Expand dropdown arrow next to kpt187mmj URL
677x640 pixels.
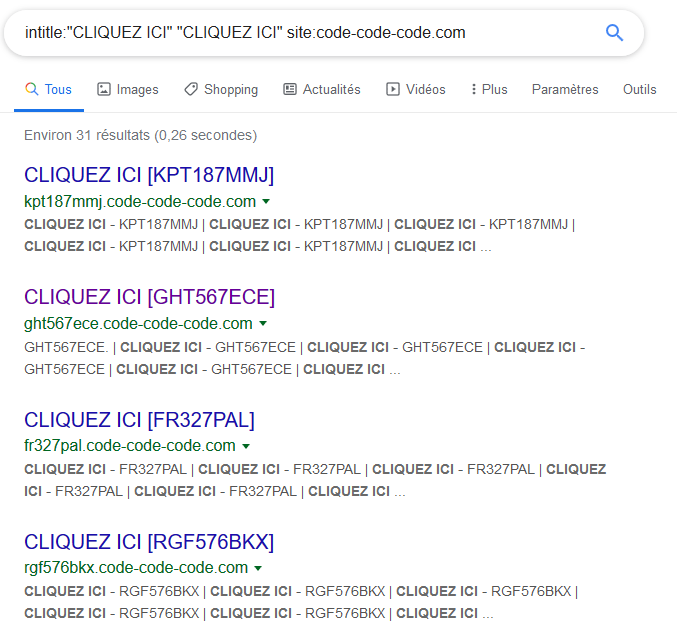tap(266, 201)
